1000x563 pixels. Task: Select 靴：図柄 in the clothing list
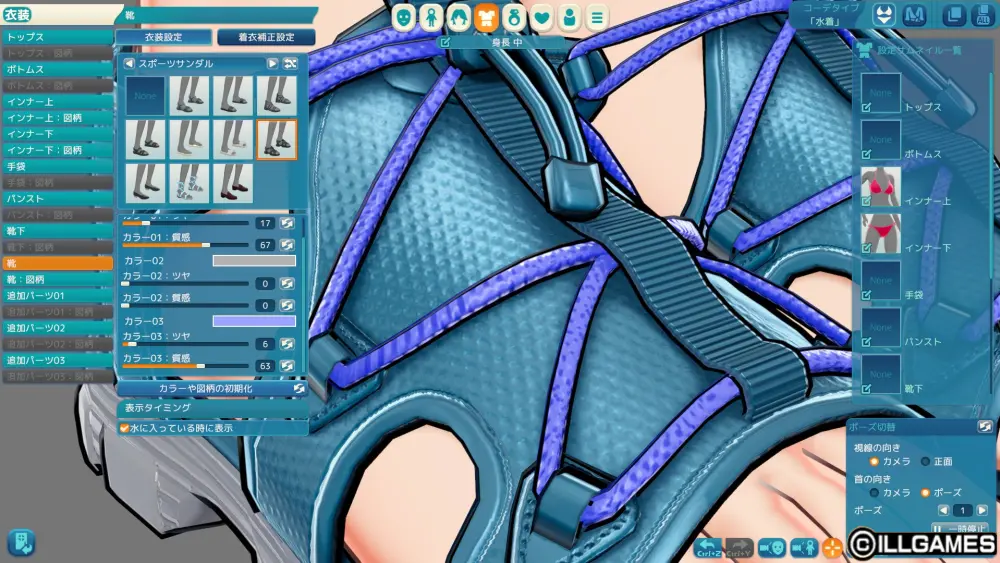tap(57, 279)
